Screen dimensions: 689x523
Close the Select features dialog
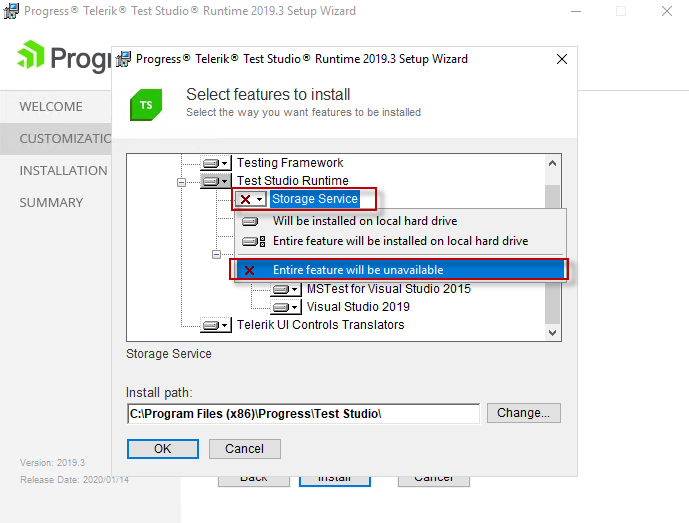(x=562, y=59)
